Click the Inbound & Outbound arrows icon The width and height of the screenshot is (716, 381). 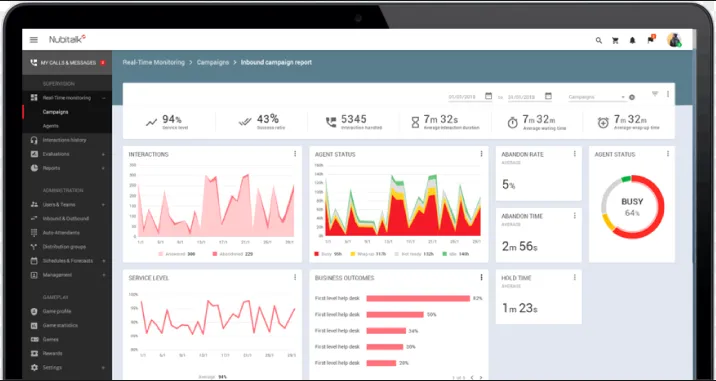[34, 219]
